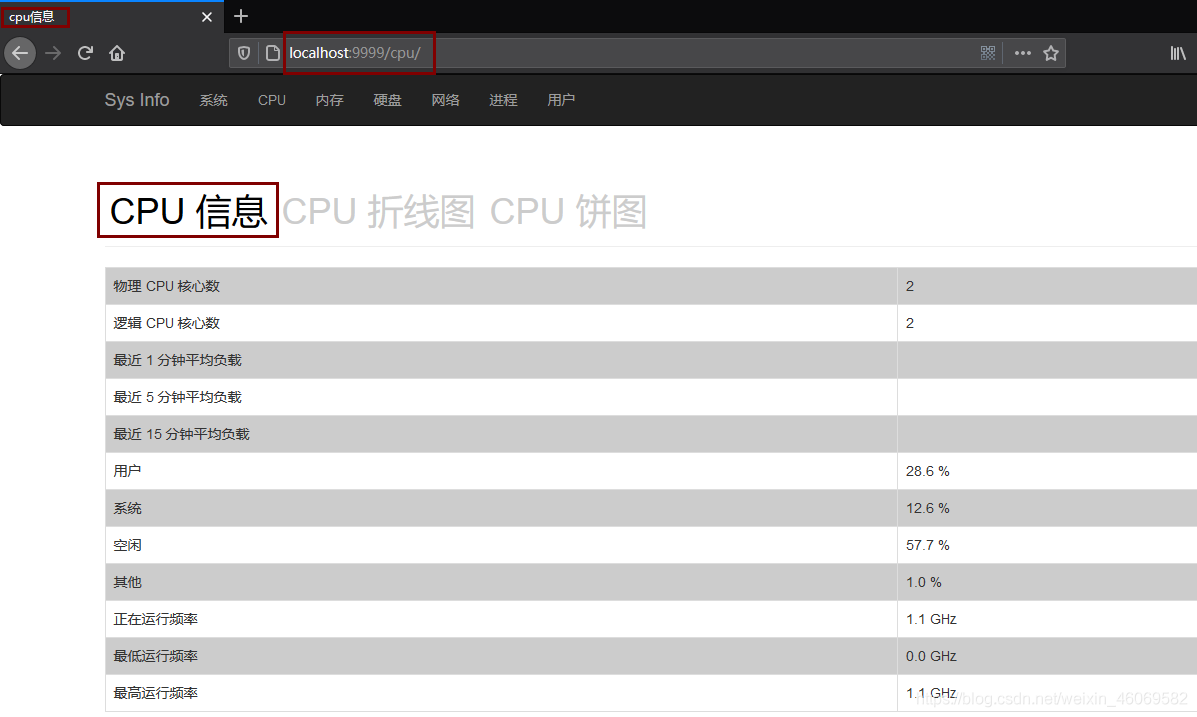1197x717 pixels.
Task: Go back with the browser back arrow
Action: tap(20, 53)
